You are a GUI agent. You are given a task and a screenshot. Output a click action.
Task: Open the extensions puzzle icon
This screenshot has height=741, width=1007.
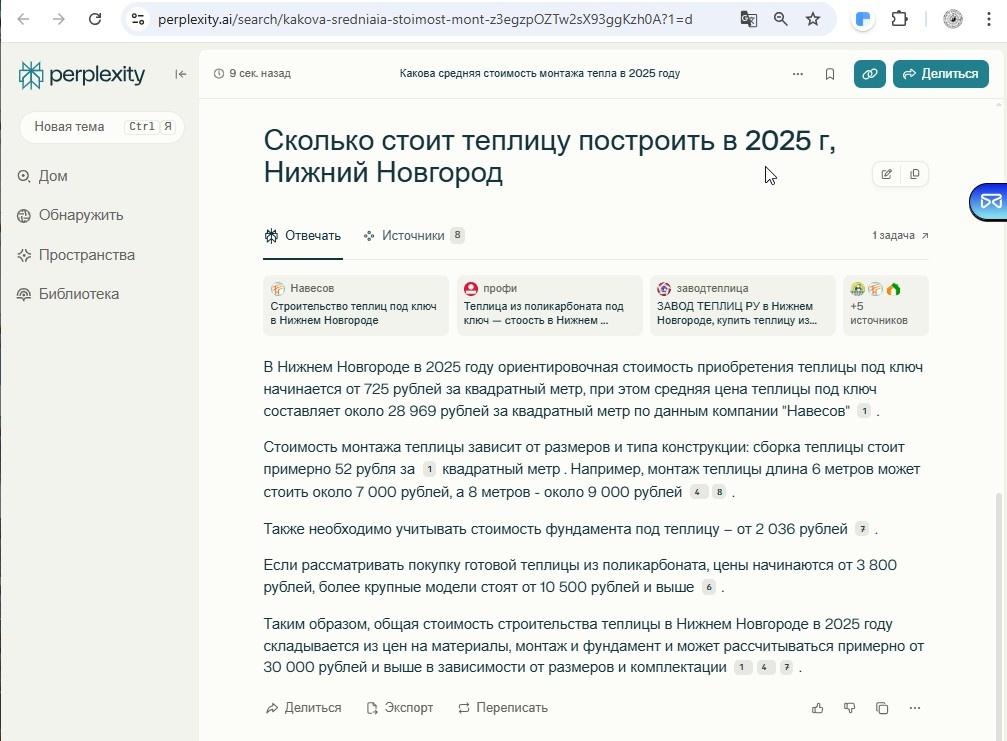point(900,19)
